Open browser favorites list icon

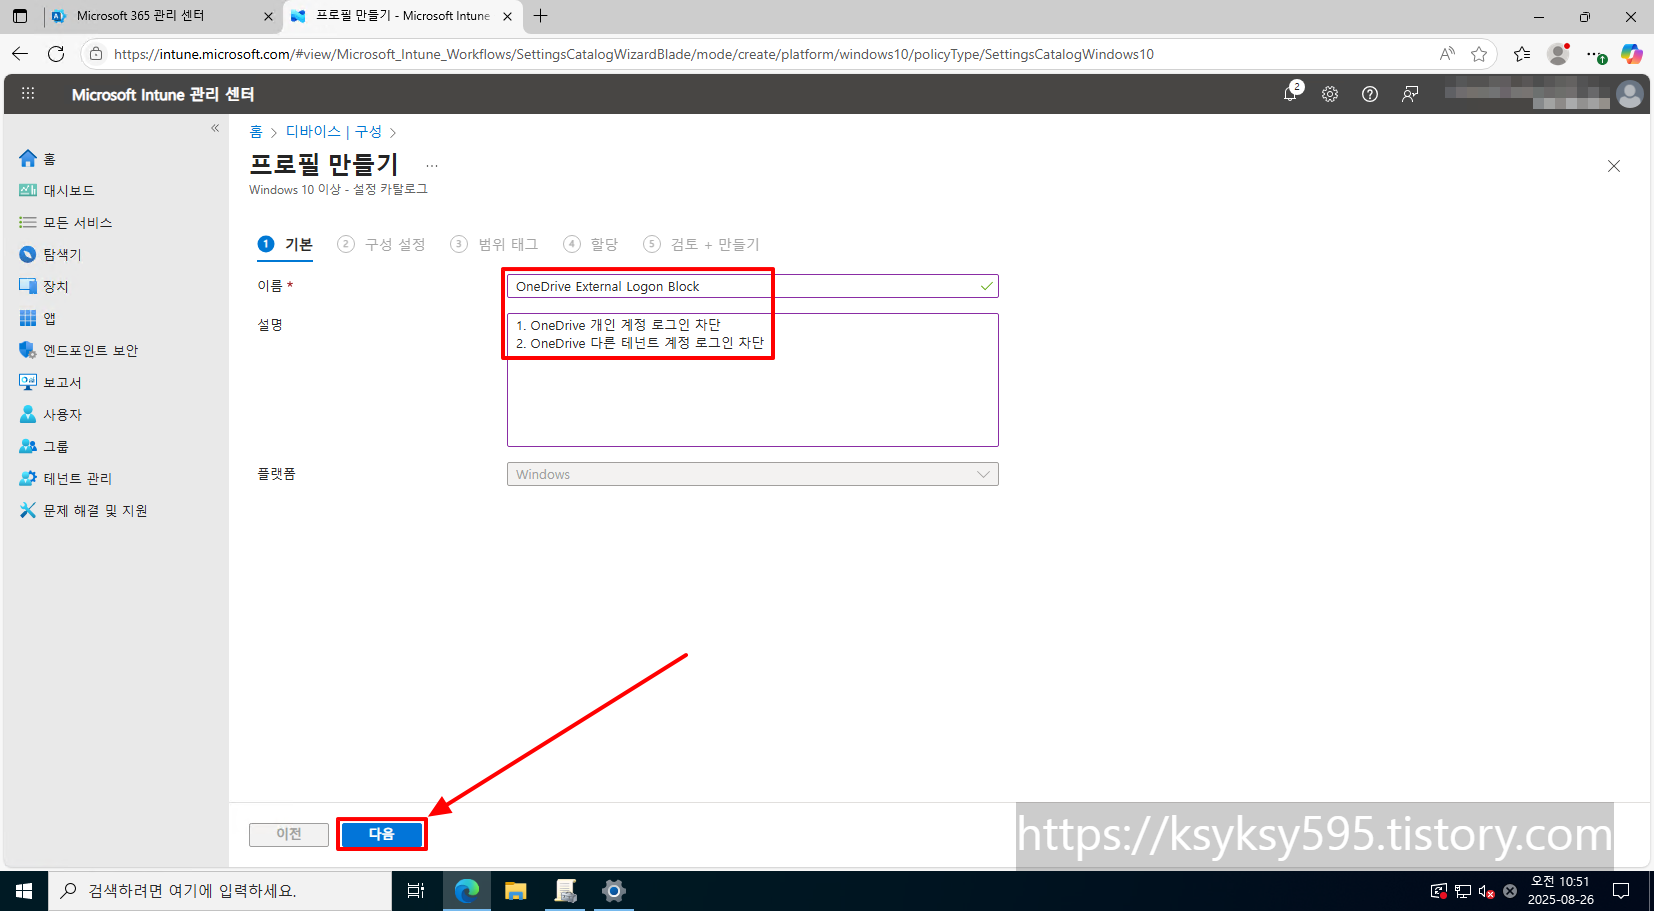coord(1522,54)
